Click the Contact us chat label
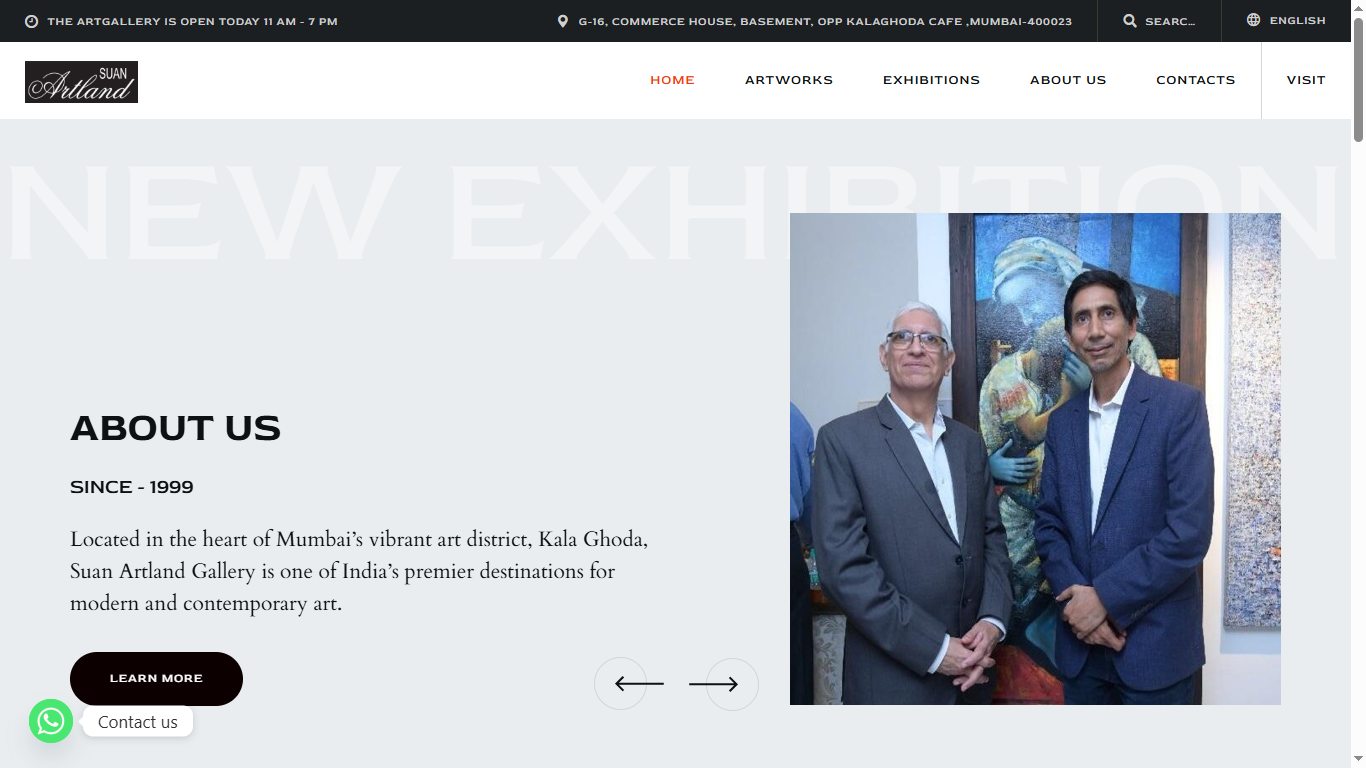This screenshot has width=1366, height=768. pyautogui.click(x=138, y=722)
